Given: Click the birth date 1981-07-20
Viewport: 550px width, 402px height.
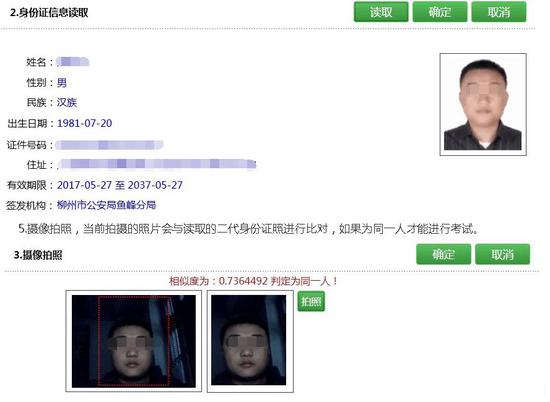Looking at the screenshot, I should click(x=85, y=123).
